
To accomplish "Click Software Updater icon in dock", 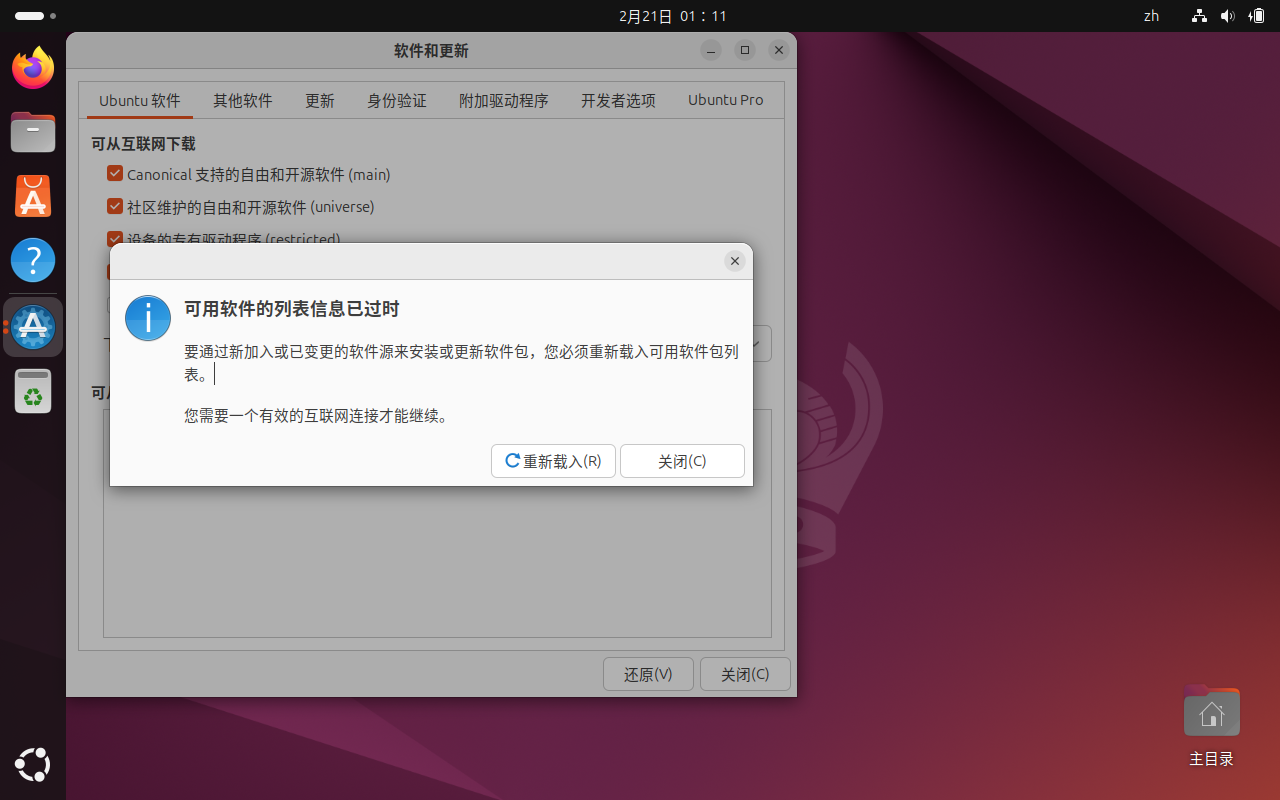I will [33, 327].
